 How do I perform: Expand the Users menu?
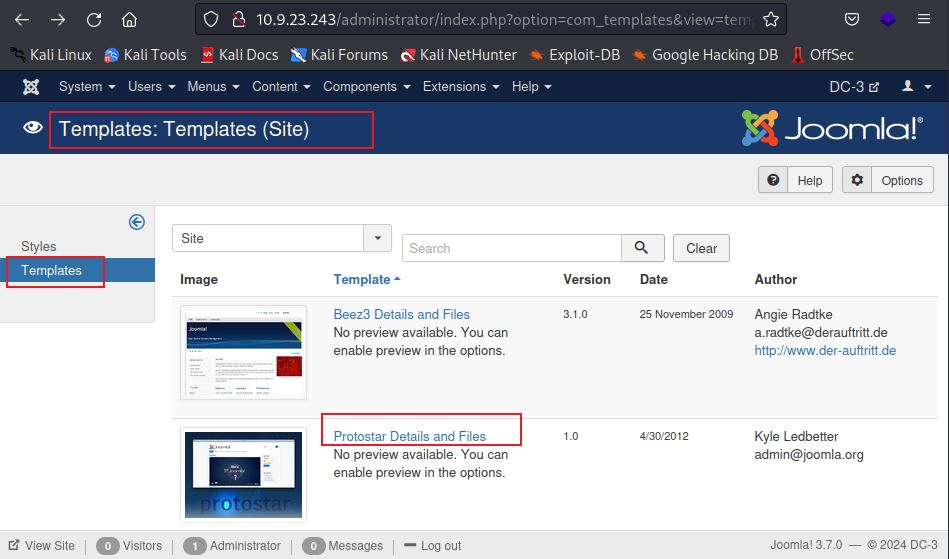pyautogui.click(x=151, y=87)
